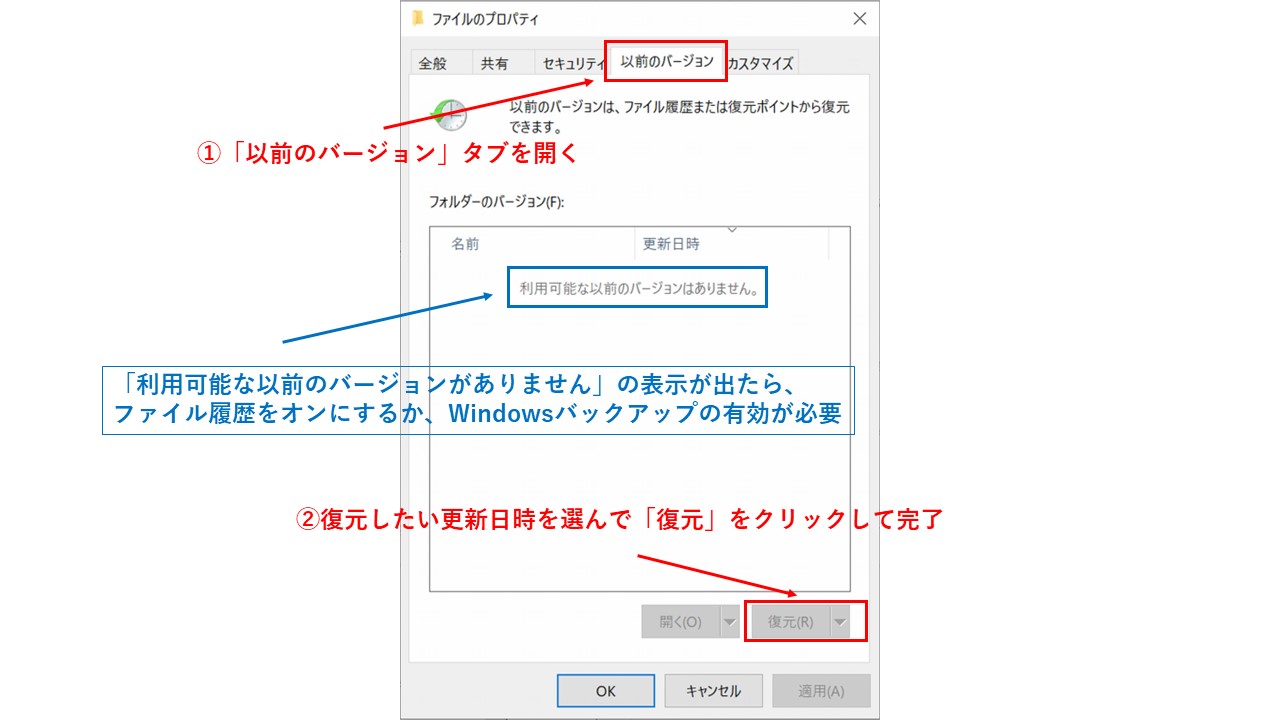This screenshot has height=720, width=1280.
Task: Expand the dropdown arrow next to 復元(R)
Action: click(840, 622)
